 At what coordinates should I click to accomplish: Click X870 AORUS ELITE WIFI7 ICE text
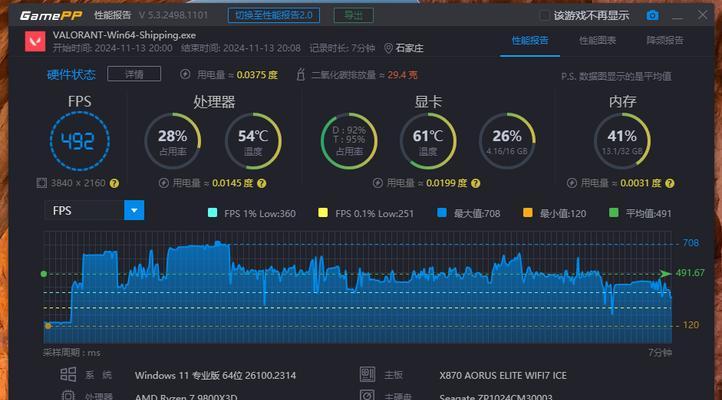503,375
